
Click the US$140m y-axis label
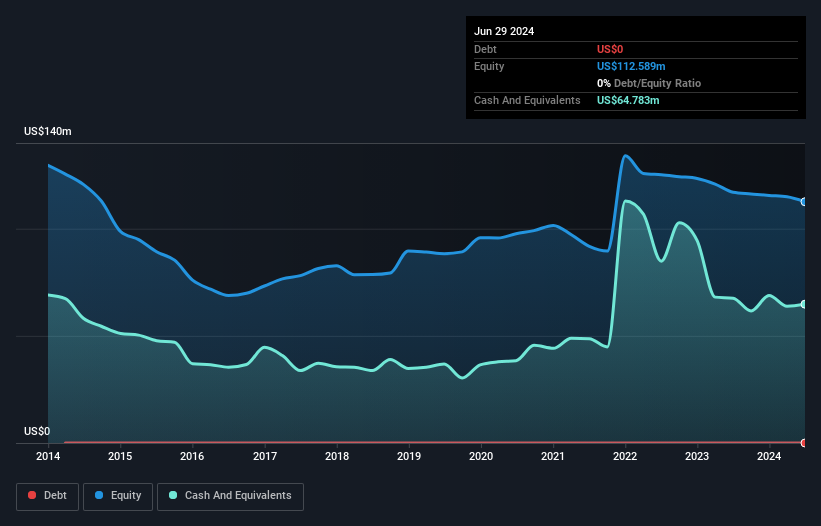(48, 131)
